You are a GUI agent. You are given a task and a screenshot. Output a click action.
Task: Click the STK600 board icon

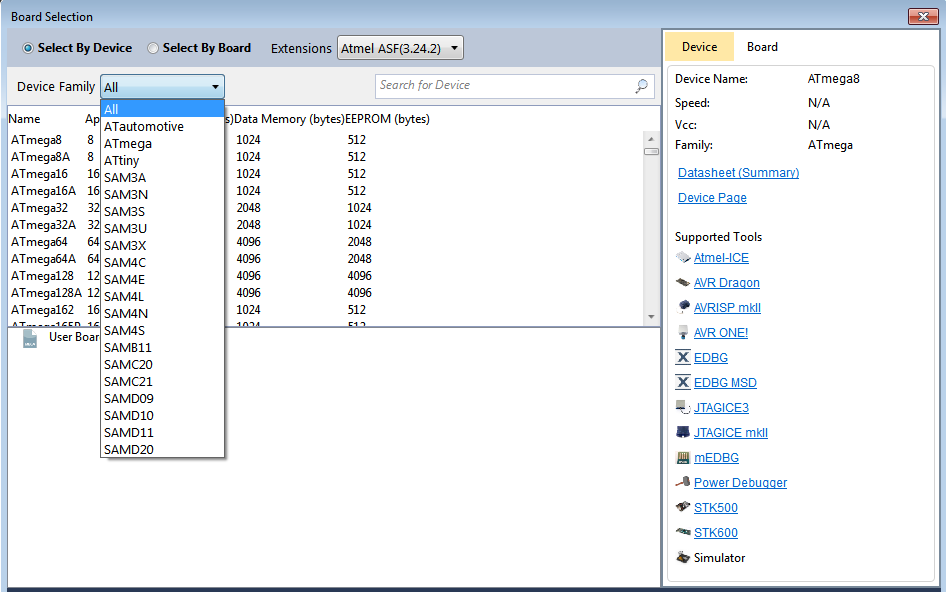coord(683,532)
